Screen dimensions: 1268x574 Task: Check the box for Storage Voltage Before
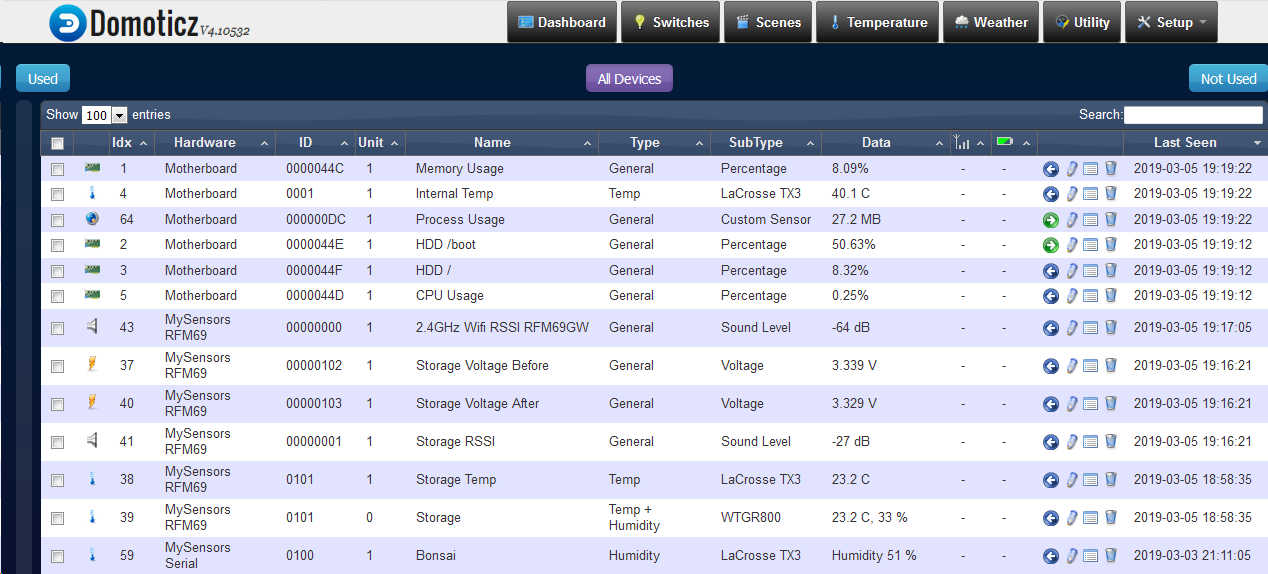tap(58, 366)
